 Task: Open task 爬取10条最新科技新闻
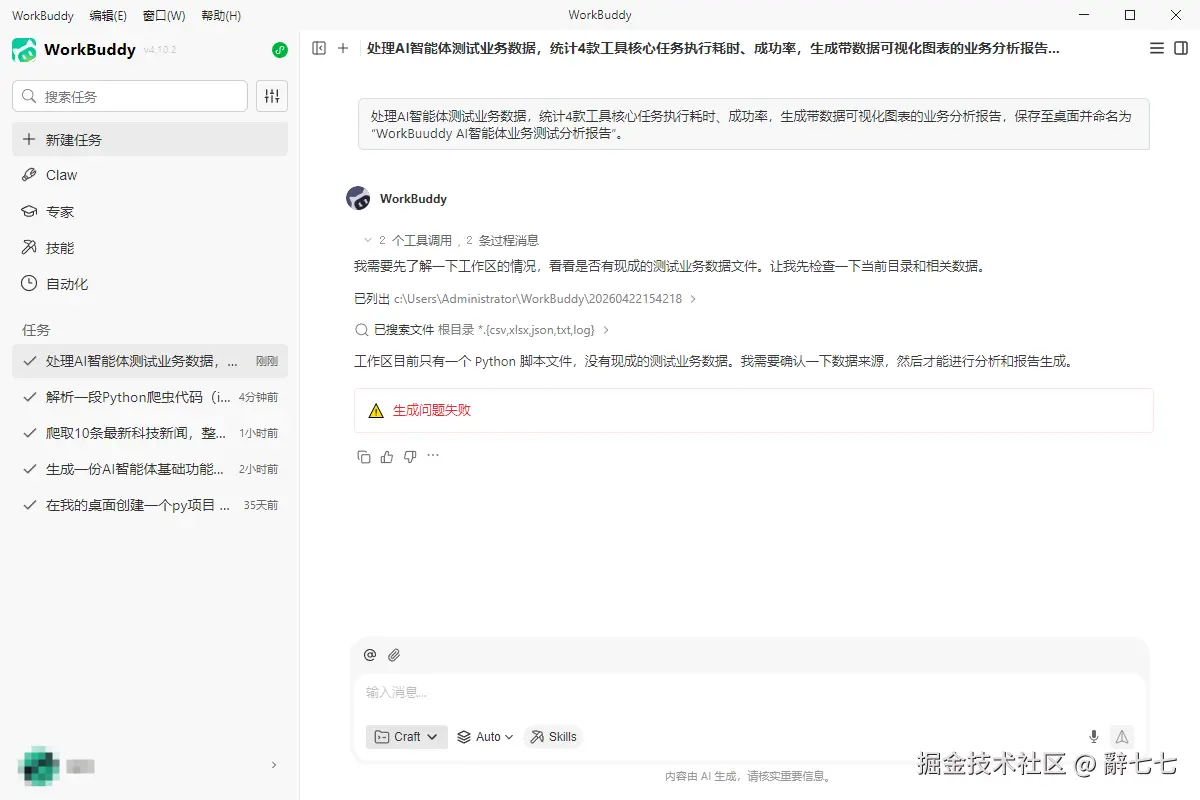click(x=150, y=433)
